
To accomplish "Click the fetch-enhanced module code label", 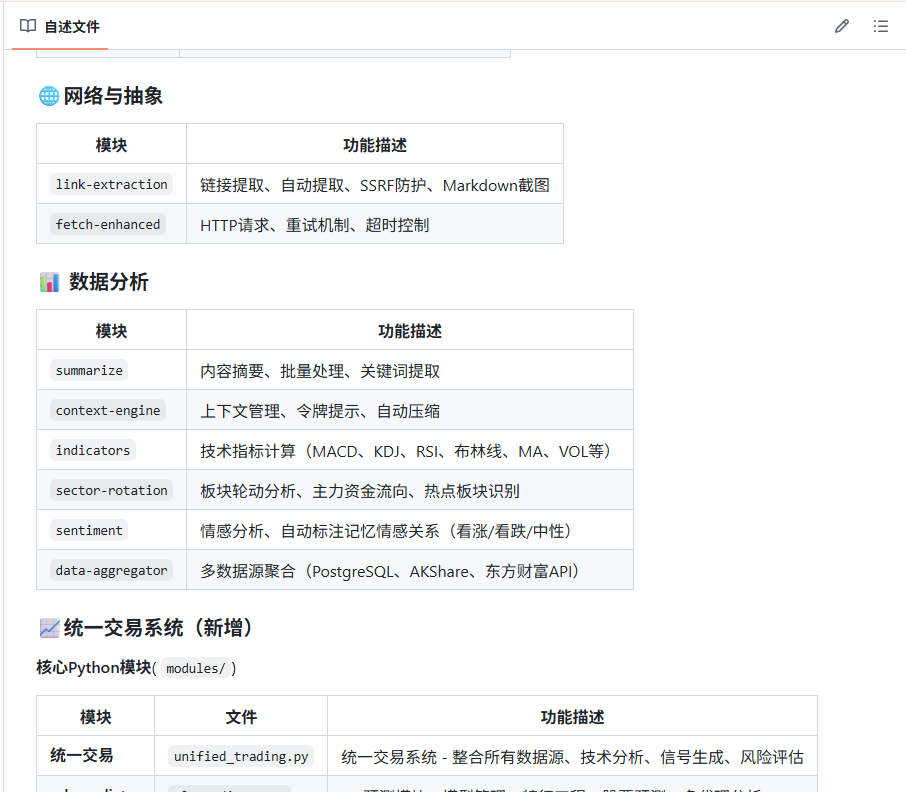I will coord(108,224).
